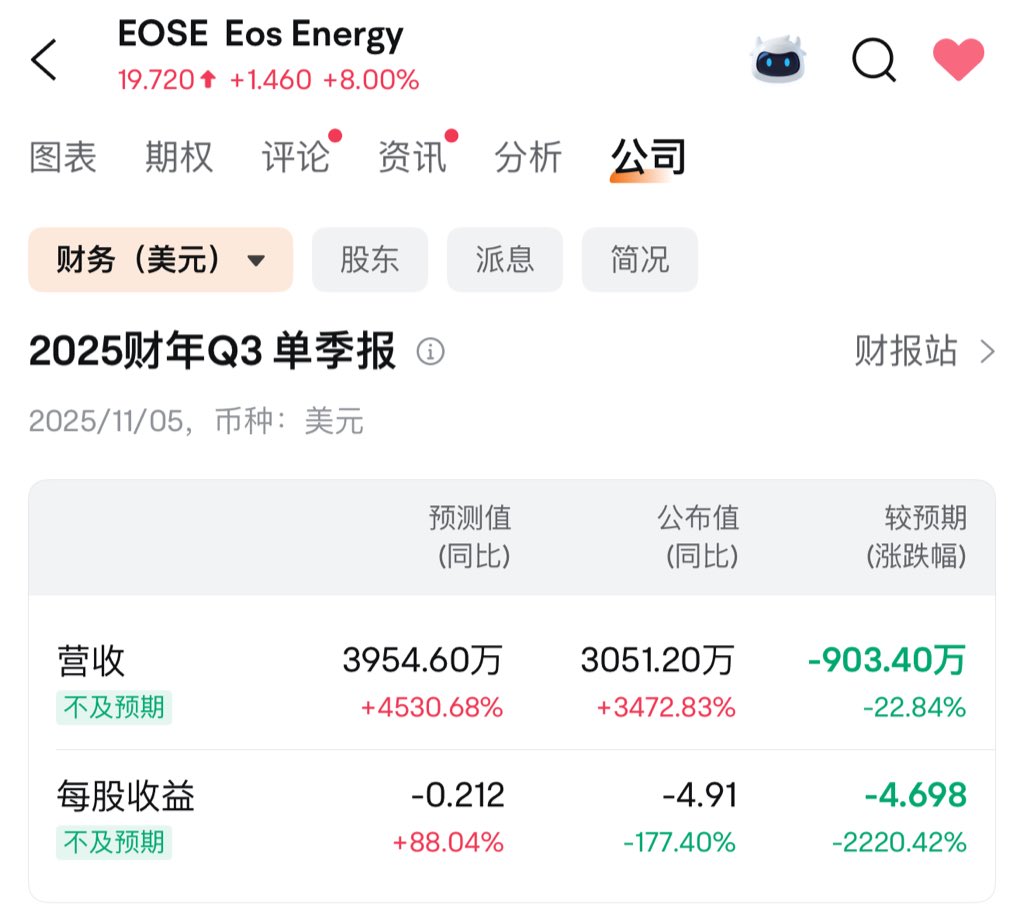Expand the 财务（美元）currency dropdown
1024x921 pixels.
(160, 260)
